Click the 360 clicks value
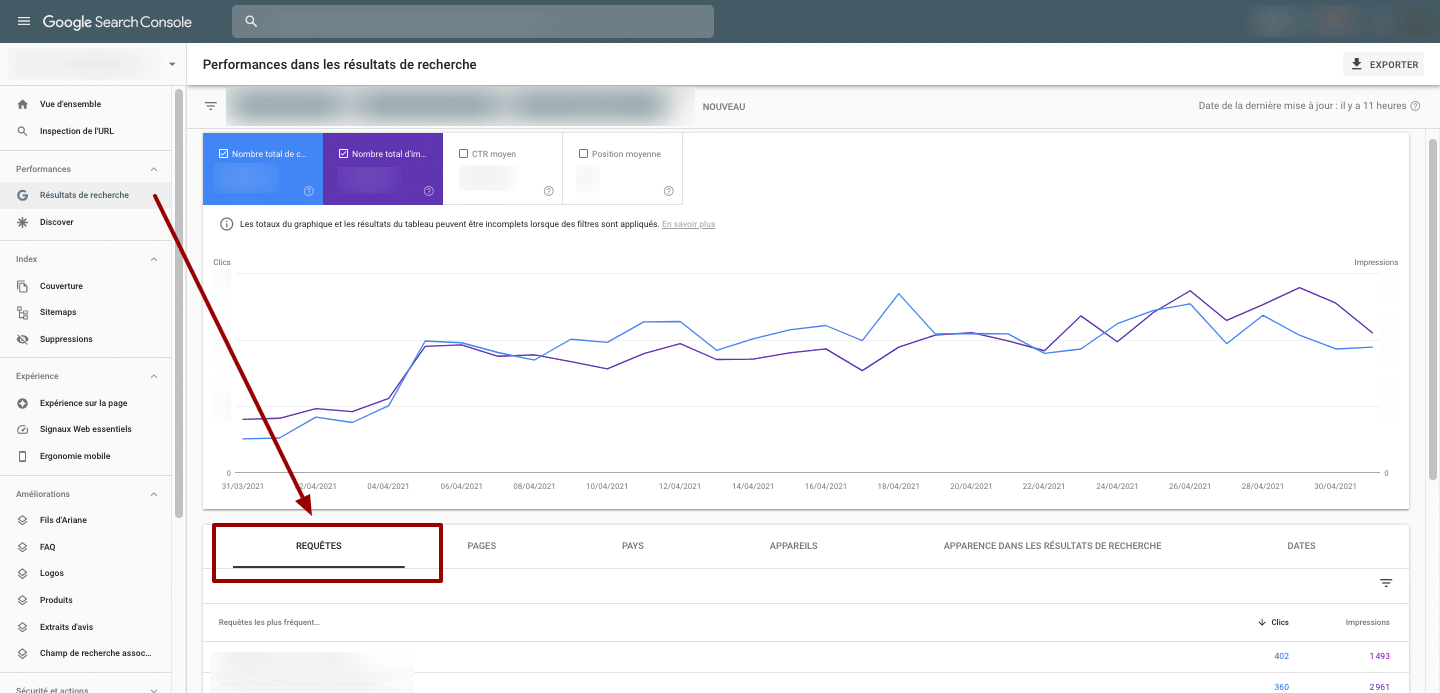 1282,687
